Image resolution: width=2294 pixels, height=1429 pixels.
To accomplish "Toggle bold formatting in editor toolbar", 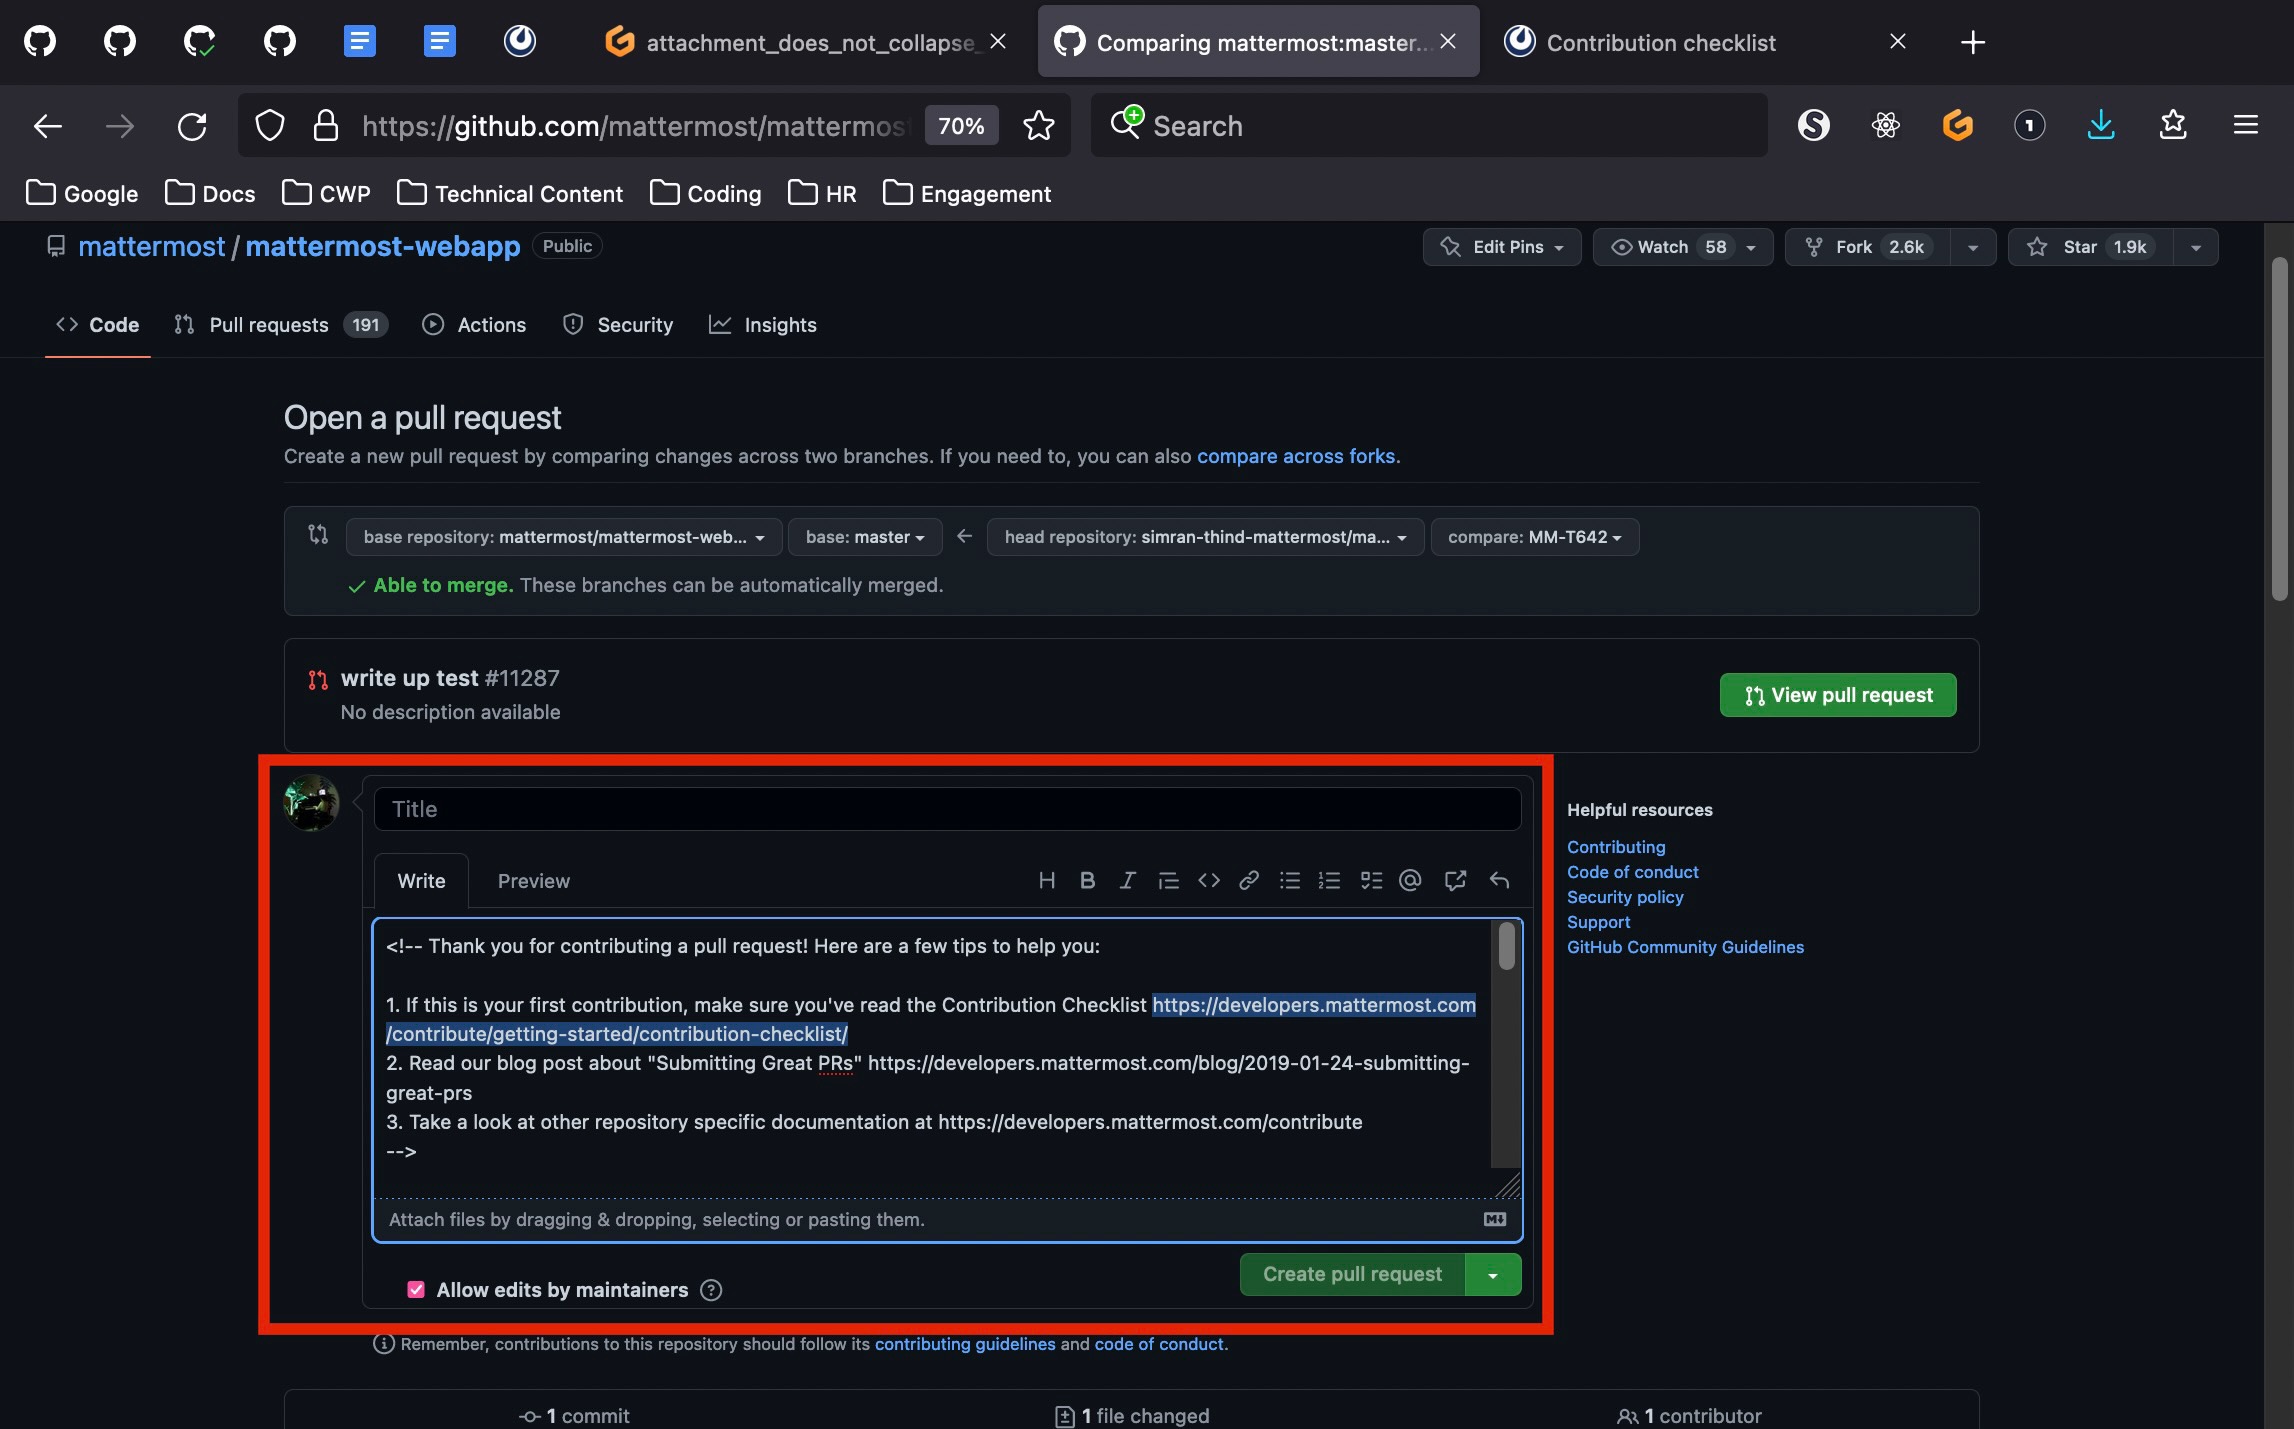I will tap(1087, 880).
